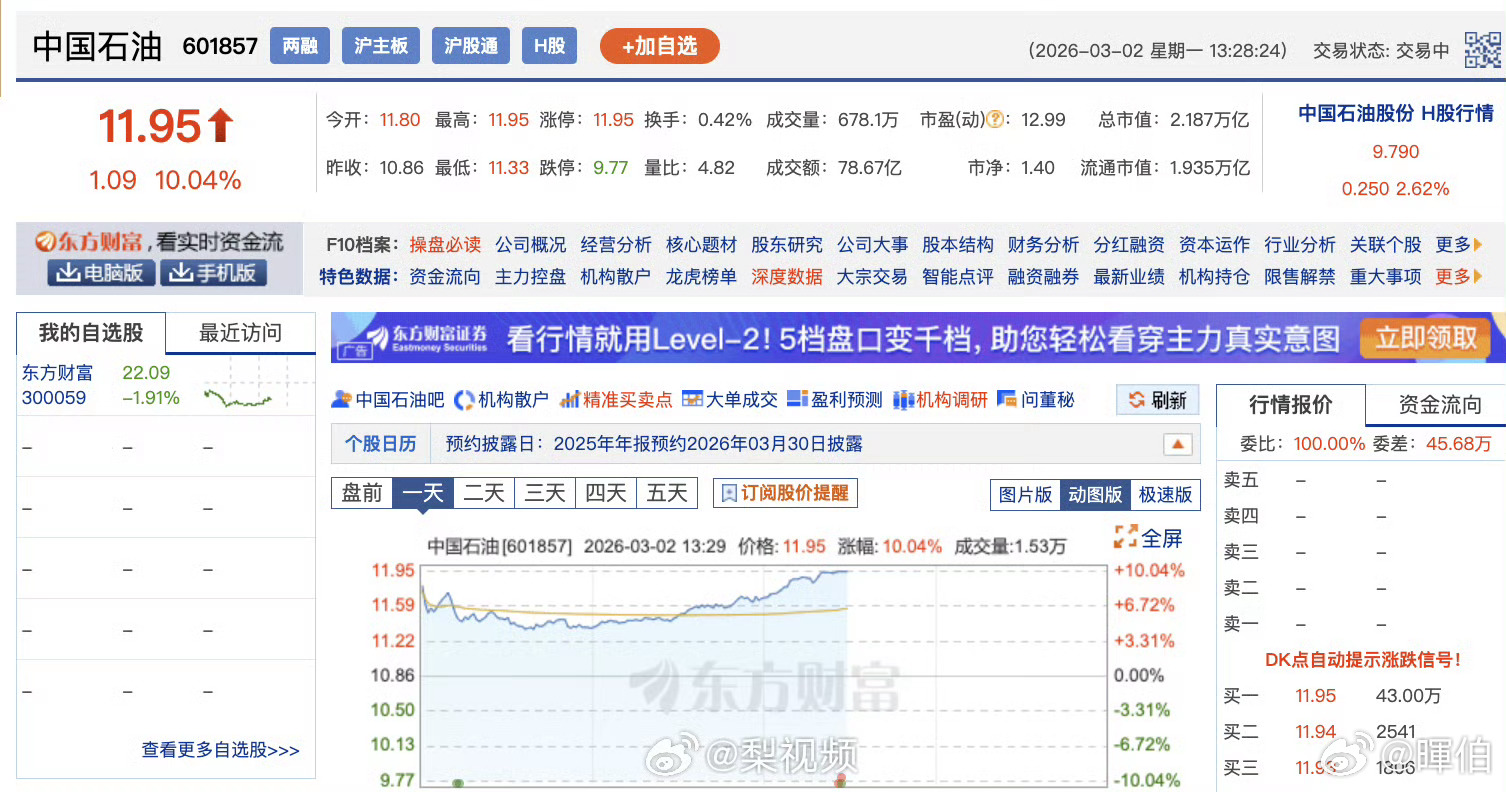Switch to 我的自选股 tab
This screenshot has width=1506, height=792.
tap(91, 333)
